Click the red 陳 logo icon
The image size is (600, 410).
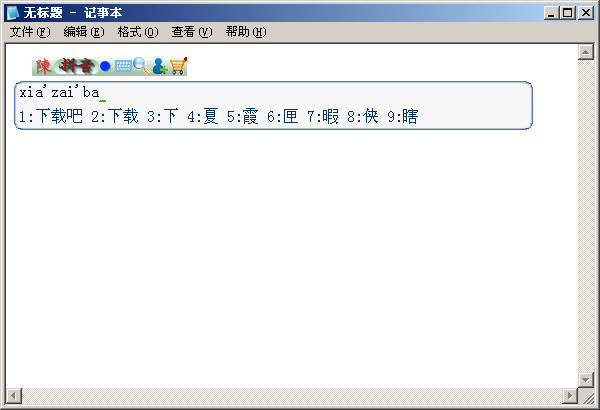pos(43,67)
